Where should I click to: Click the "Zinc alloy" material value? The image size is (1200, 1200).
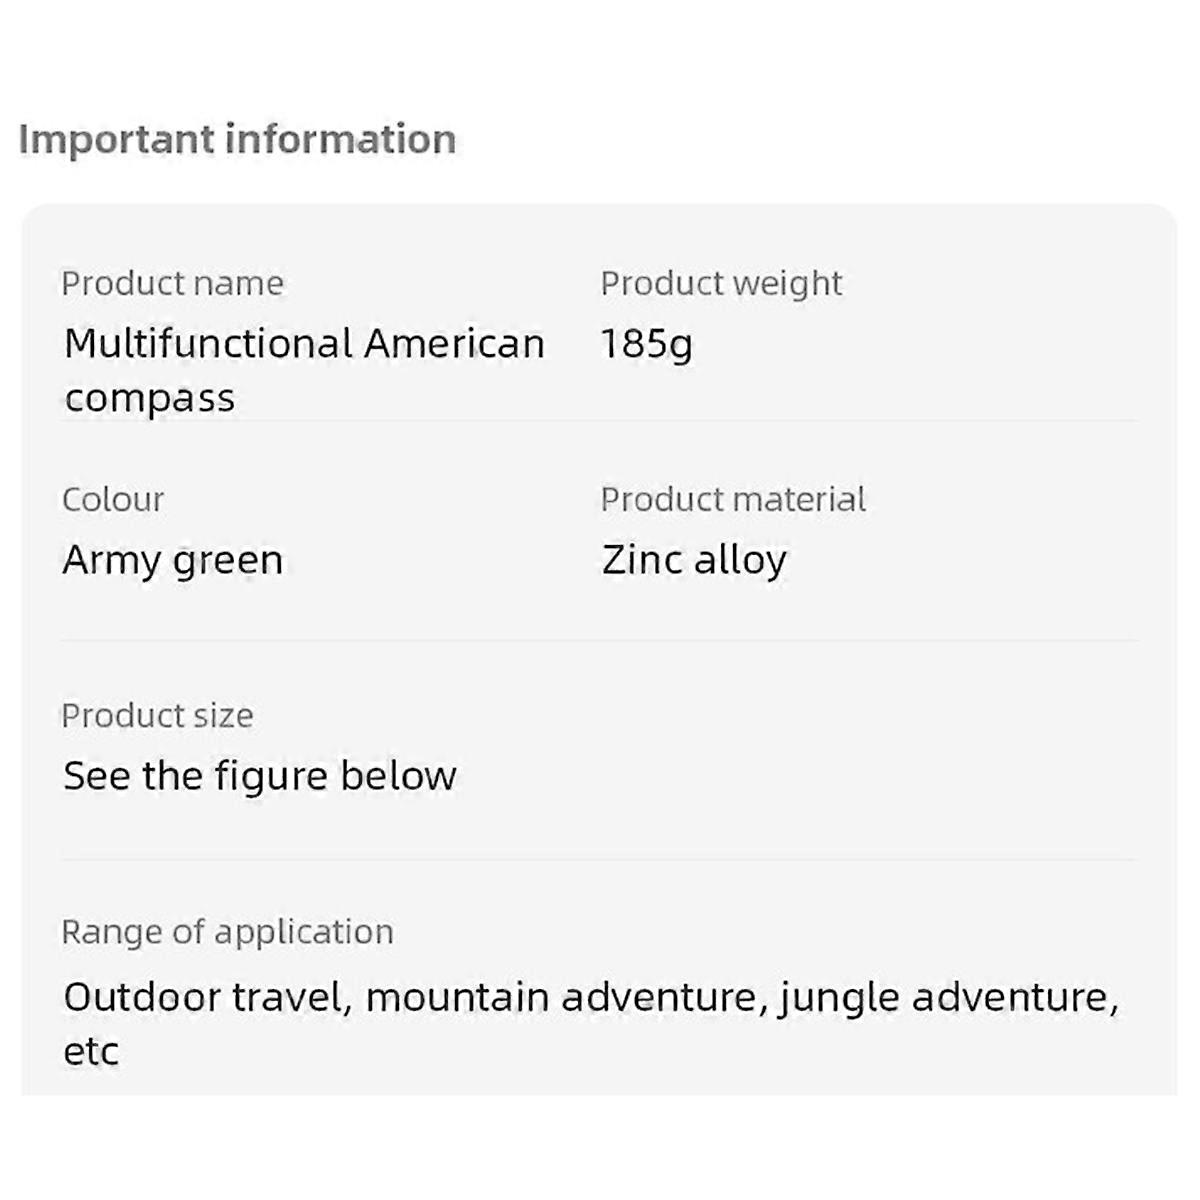click(694, 560)
